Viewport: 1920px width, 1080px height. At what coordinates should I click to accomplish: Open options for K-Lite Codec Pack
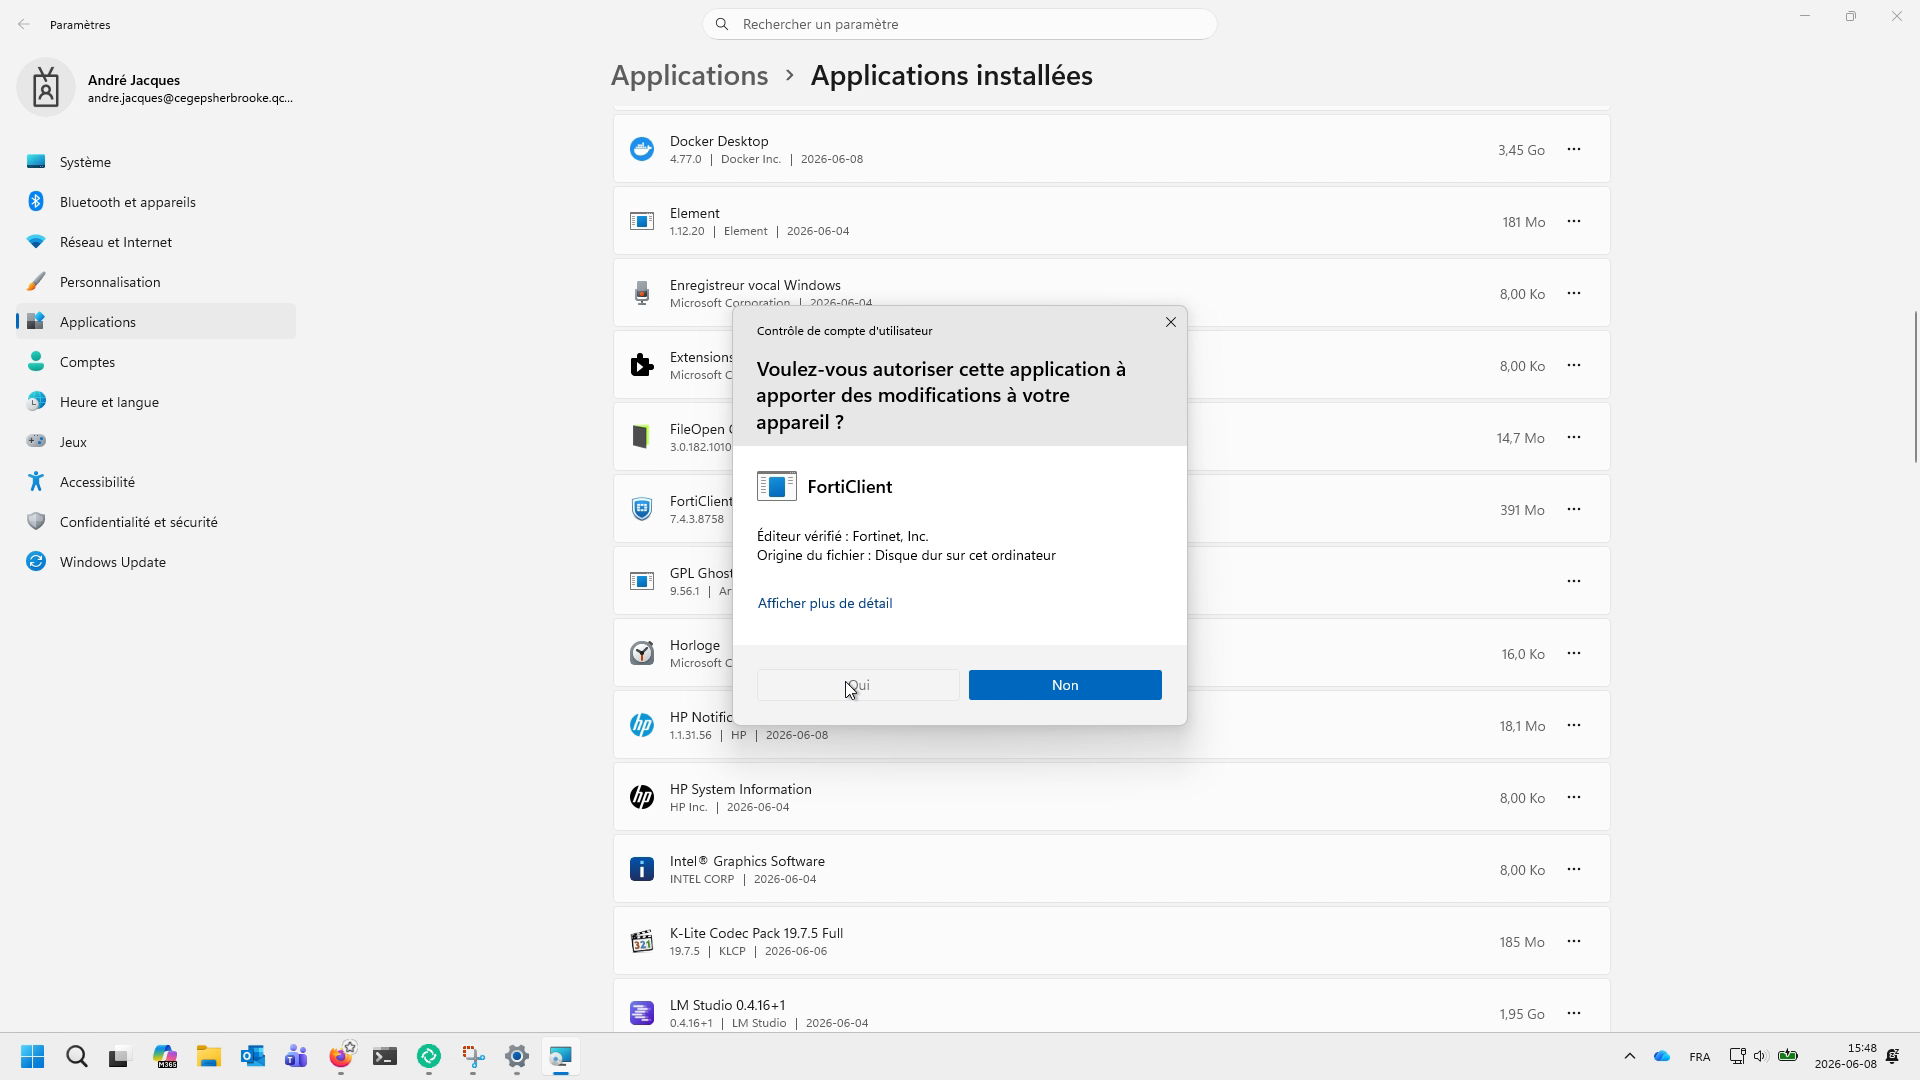tap(1574, 942)
